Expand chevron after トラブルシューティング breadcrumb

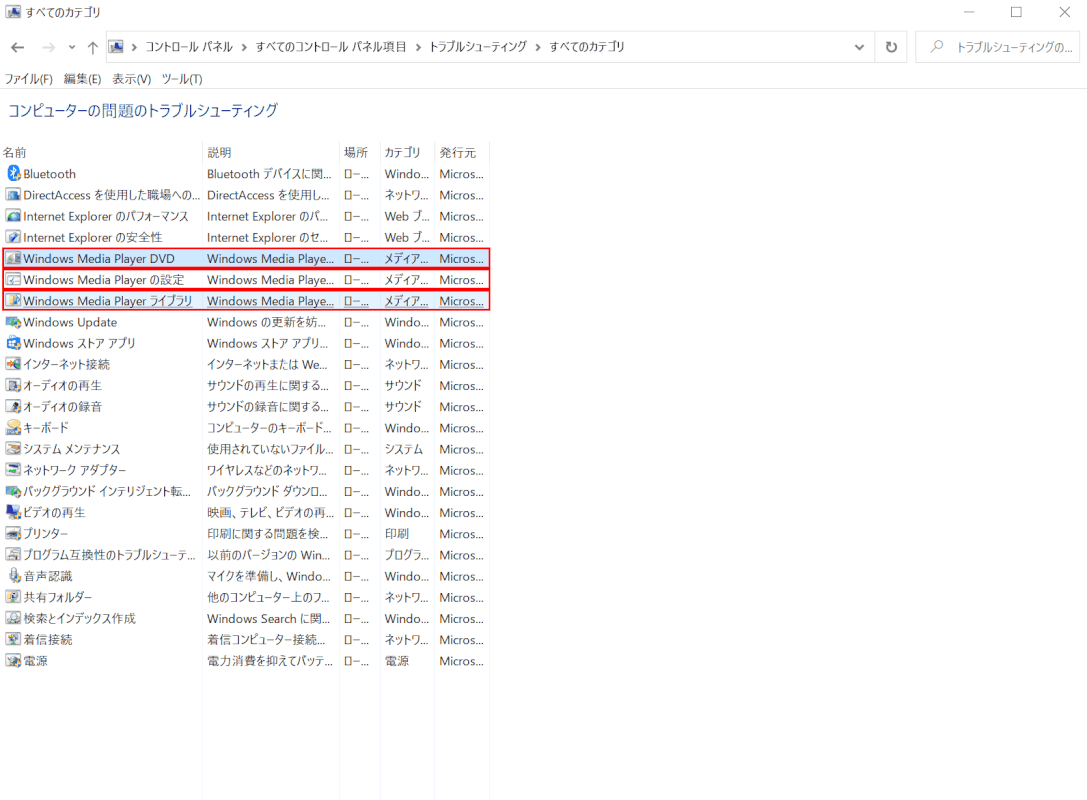pos(538,47)
